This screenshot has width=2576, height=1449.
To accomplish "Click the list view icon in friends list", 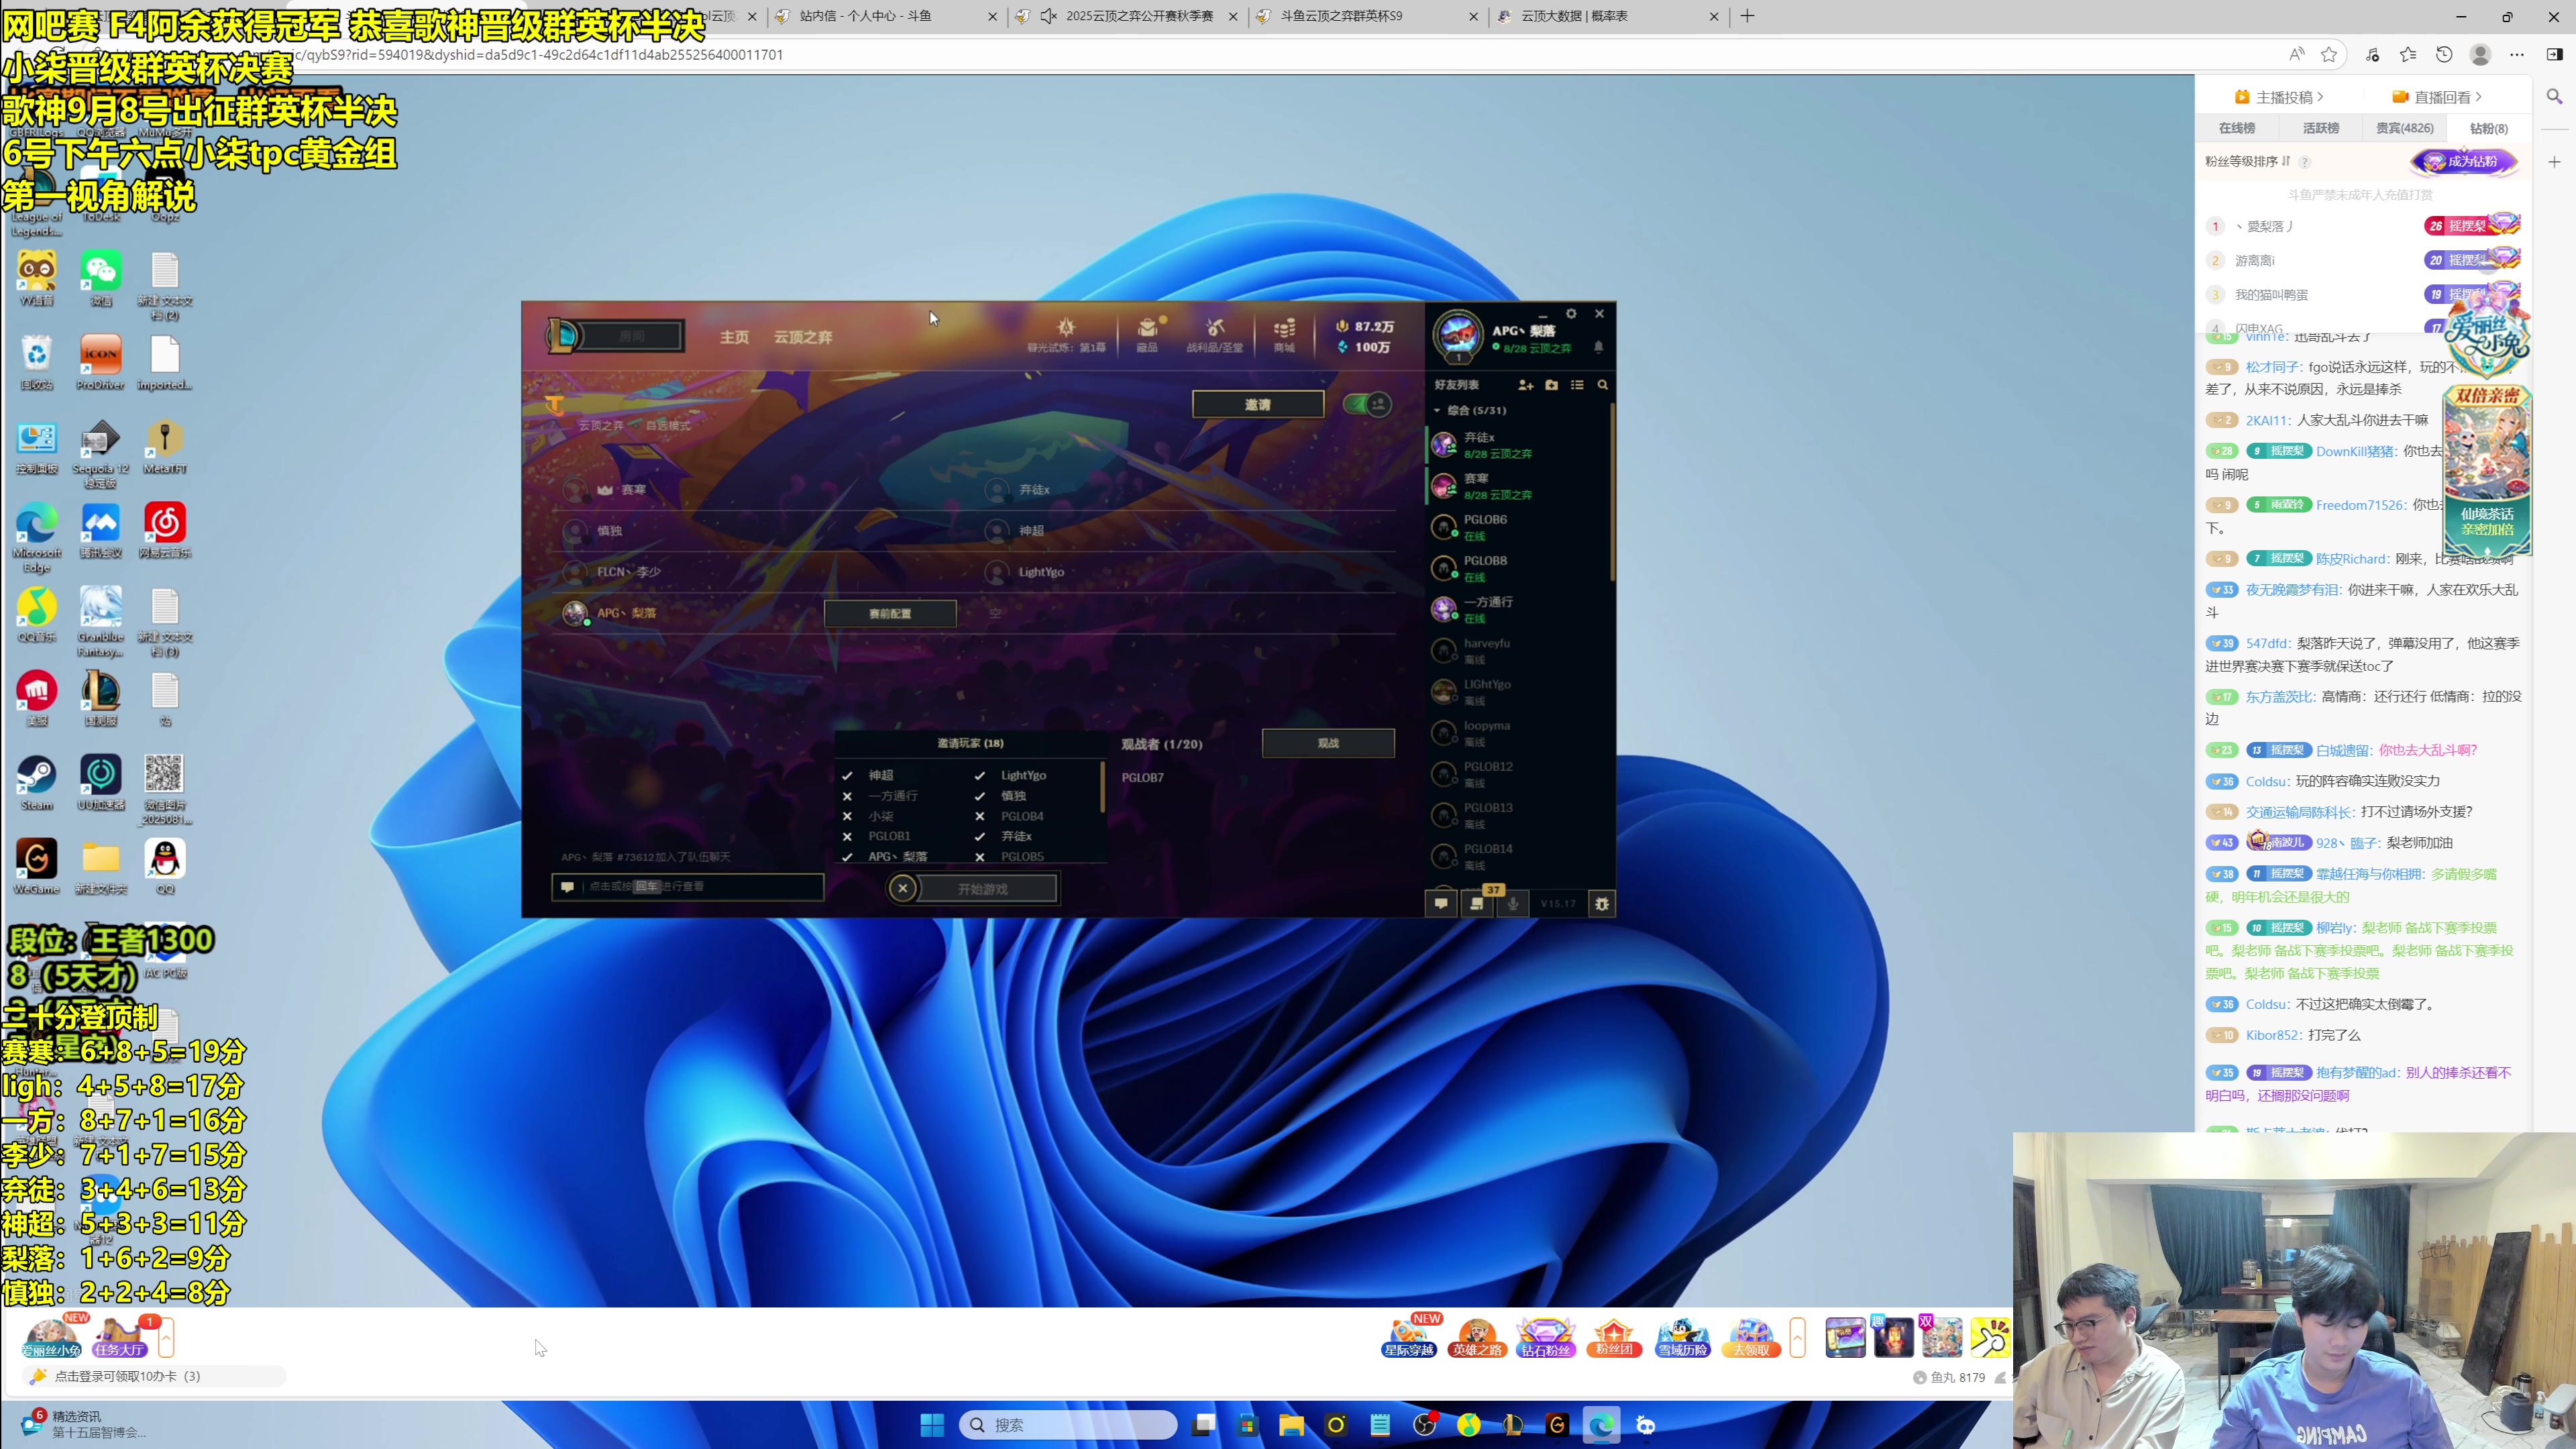I will (x=1577, y=385).
